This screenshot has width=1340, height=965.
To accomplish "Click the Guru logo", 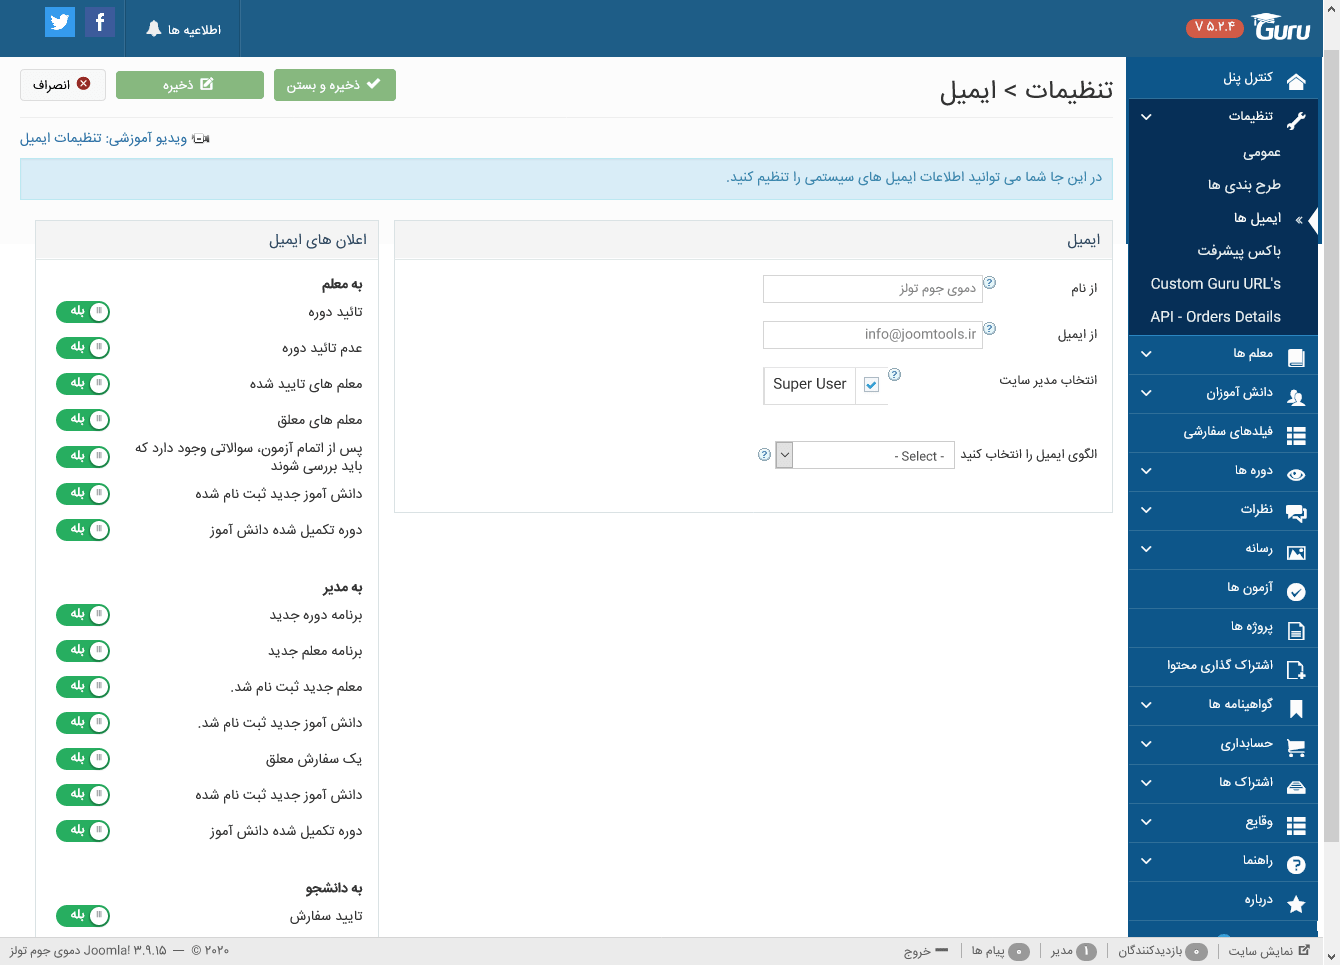I will coord(1281,28).
